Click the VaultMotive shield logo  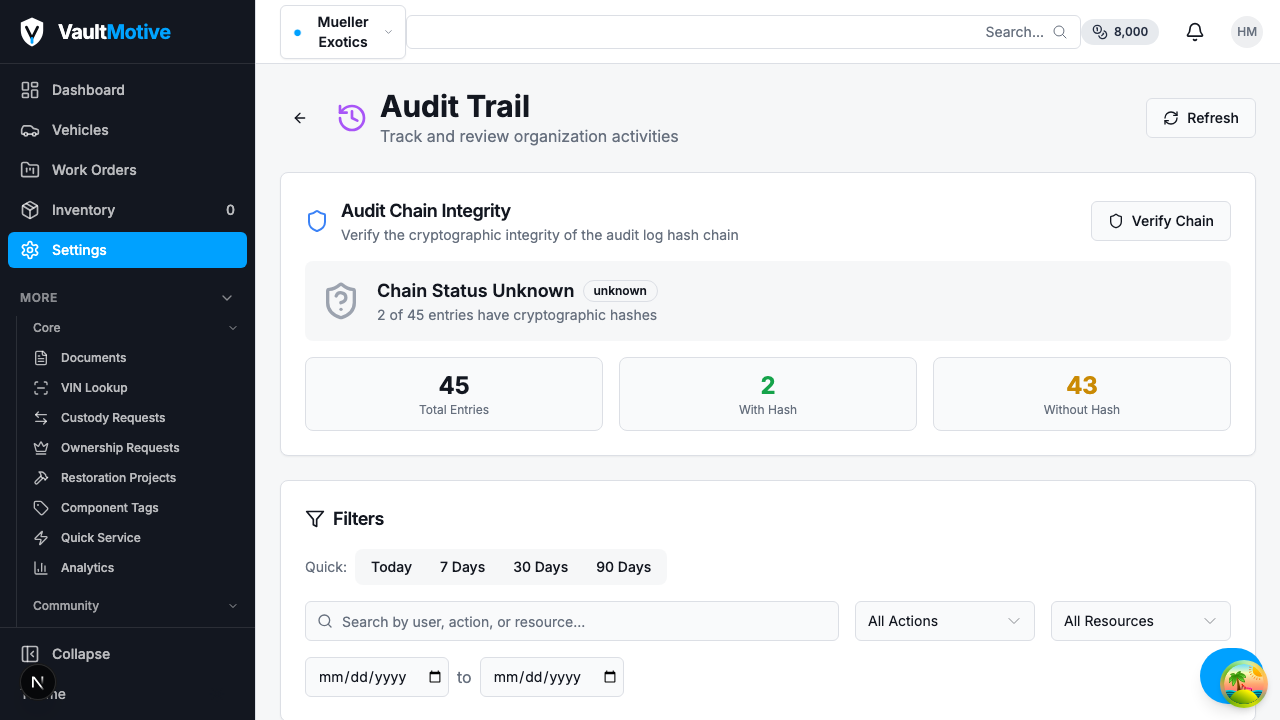[32, 32]
